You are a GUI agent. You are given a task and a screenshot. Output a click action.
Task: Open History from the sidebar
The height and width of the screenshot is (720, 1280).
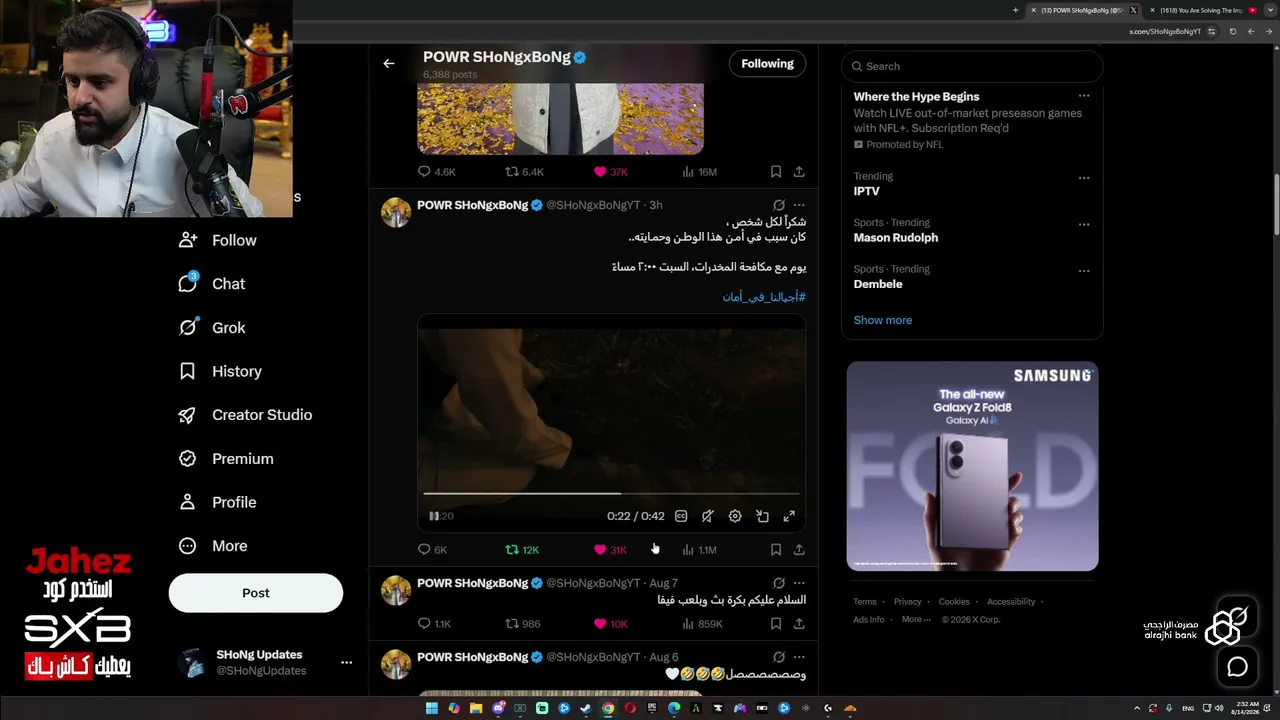(220, 371)
